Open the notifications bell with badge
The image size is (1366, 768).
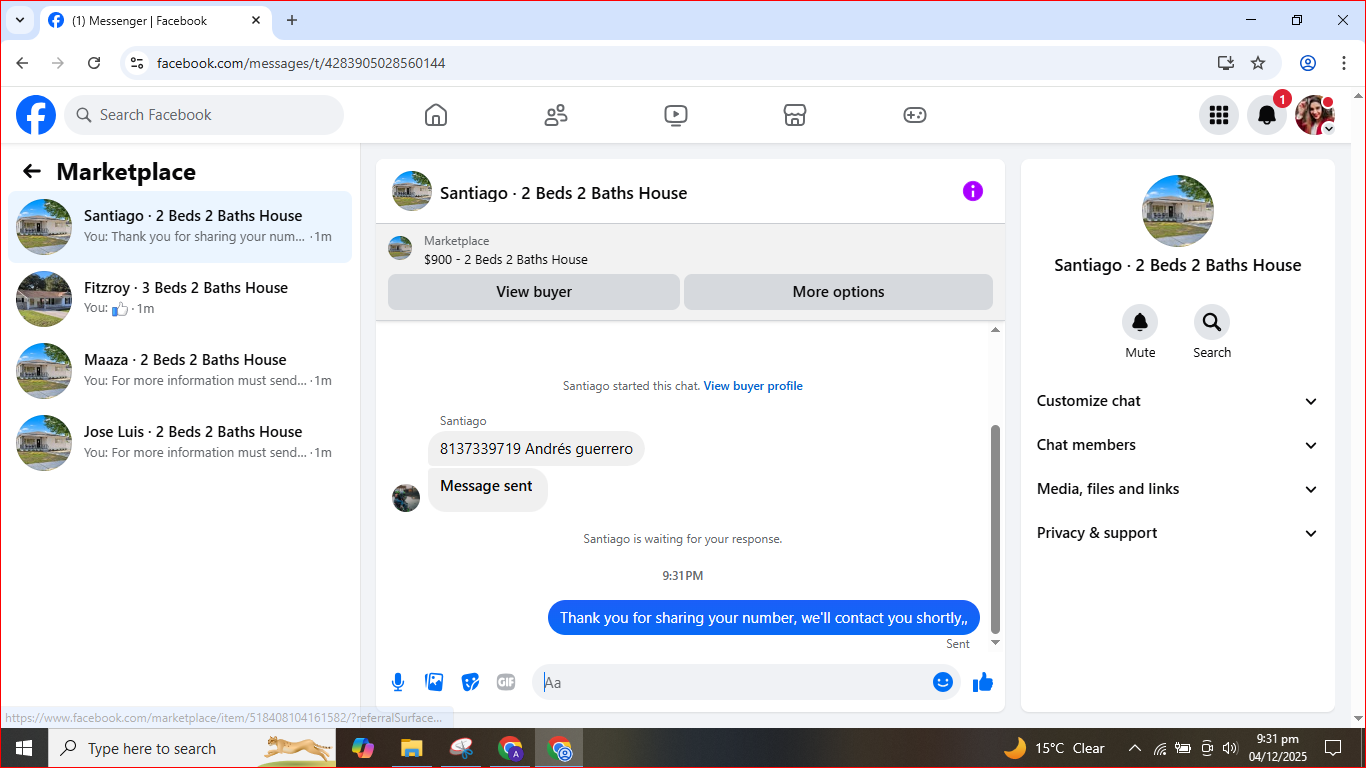(x=1267, y=115)
